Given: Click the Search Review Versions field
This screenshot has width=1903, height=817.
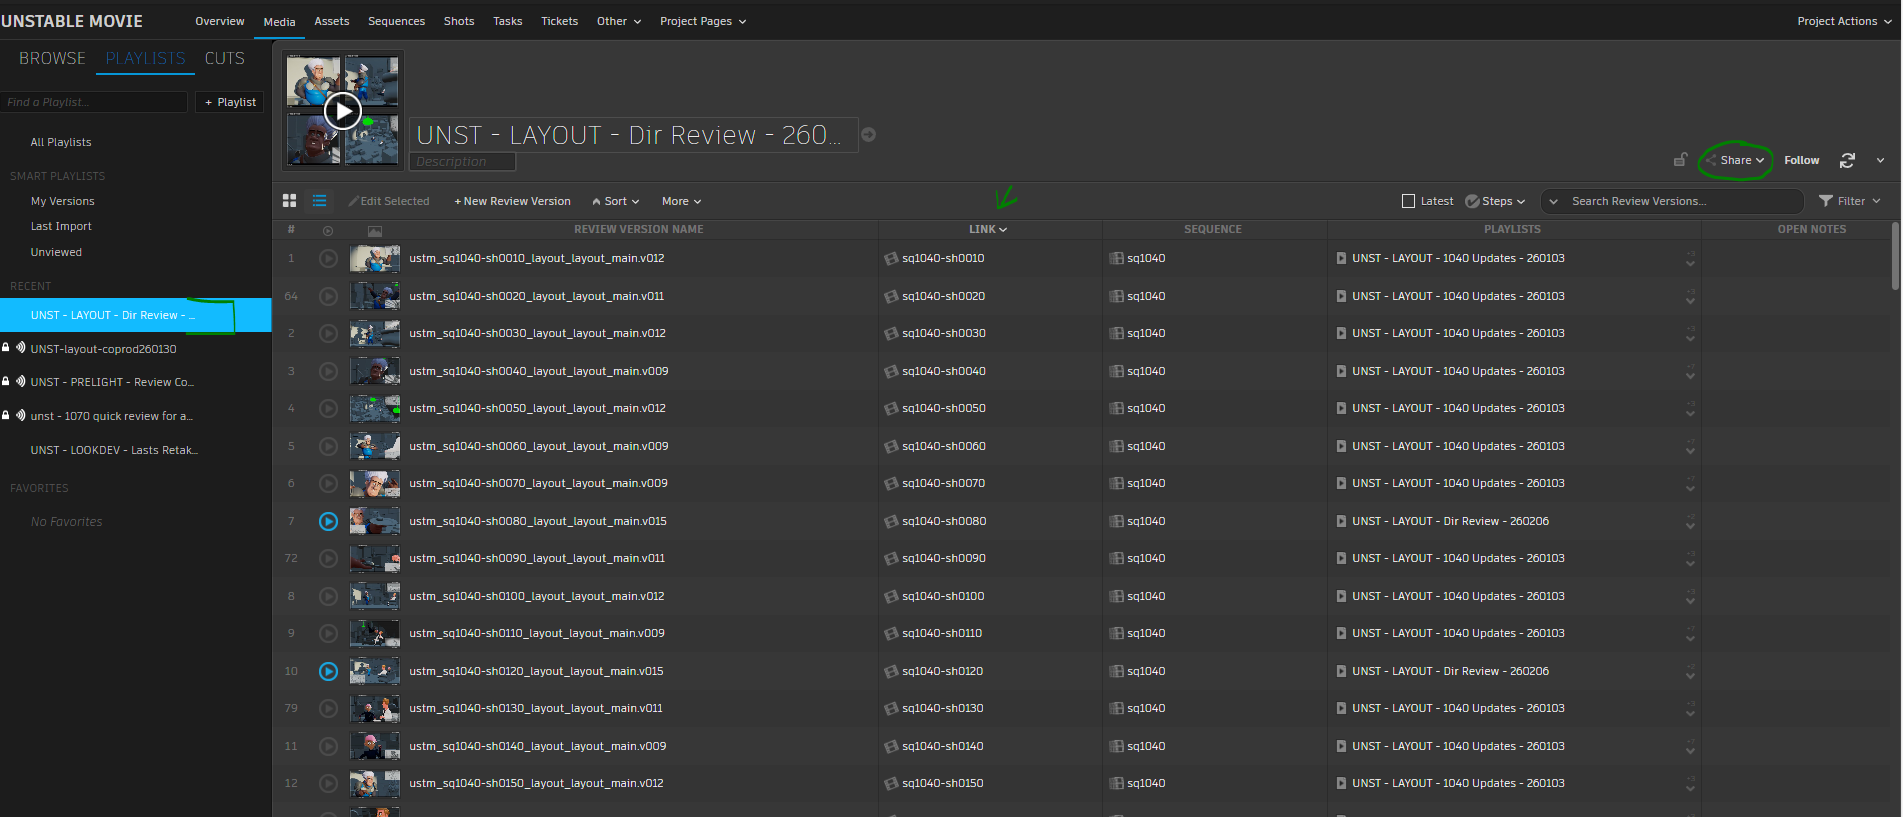Looking at the screenshot, I should pos(1680,201).
